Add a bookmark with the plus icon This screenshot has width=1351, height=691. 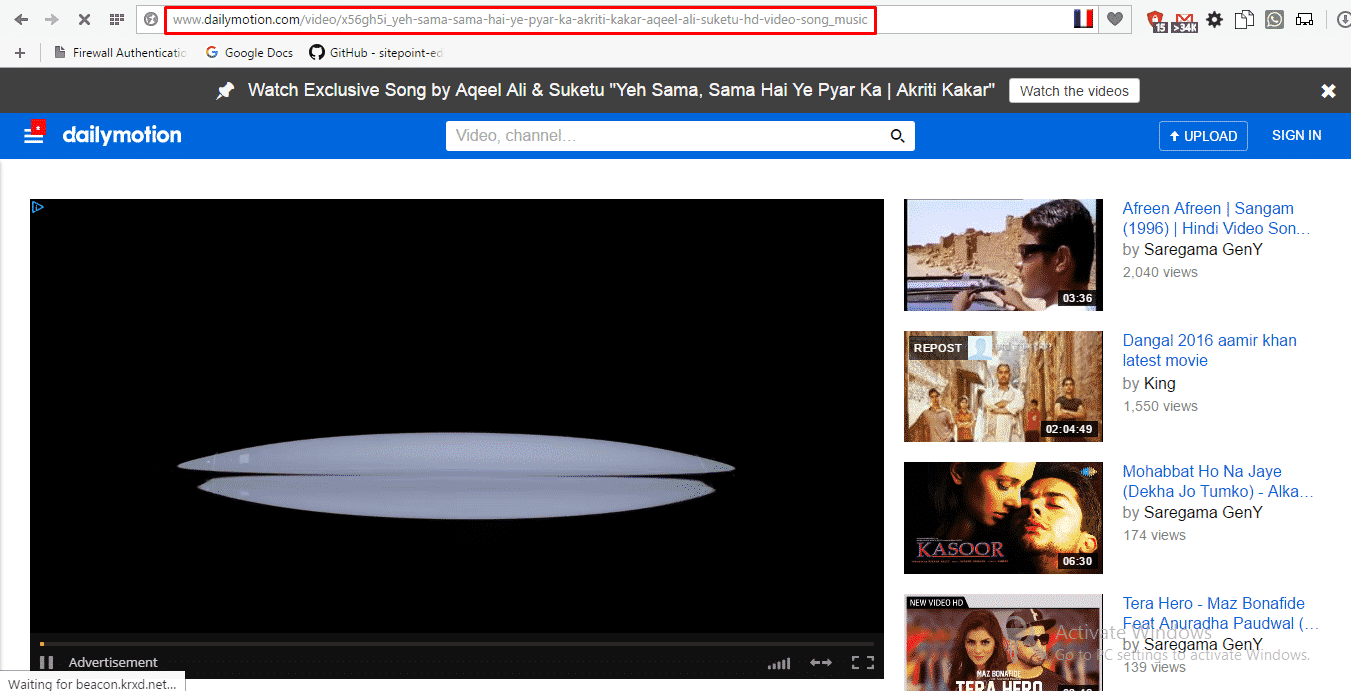(20, 52)
